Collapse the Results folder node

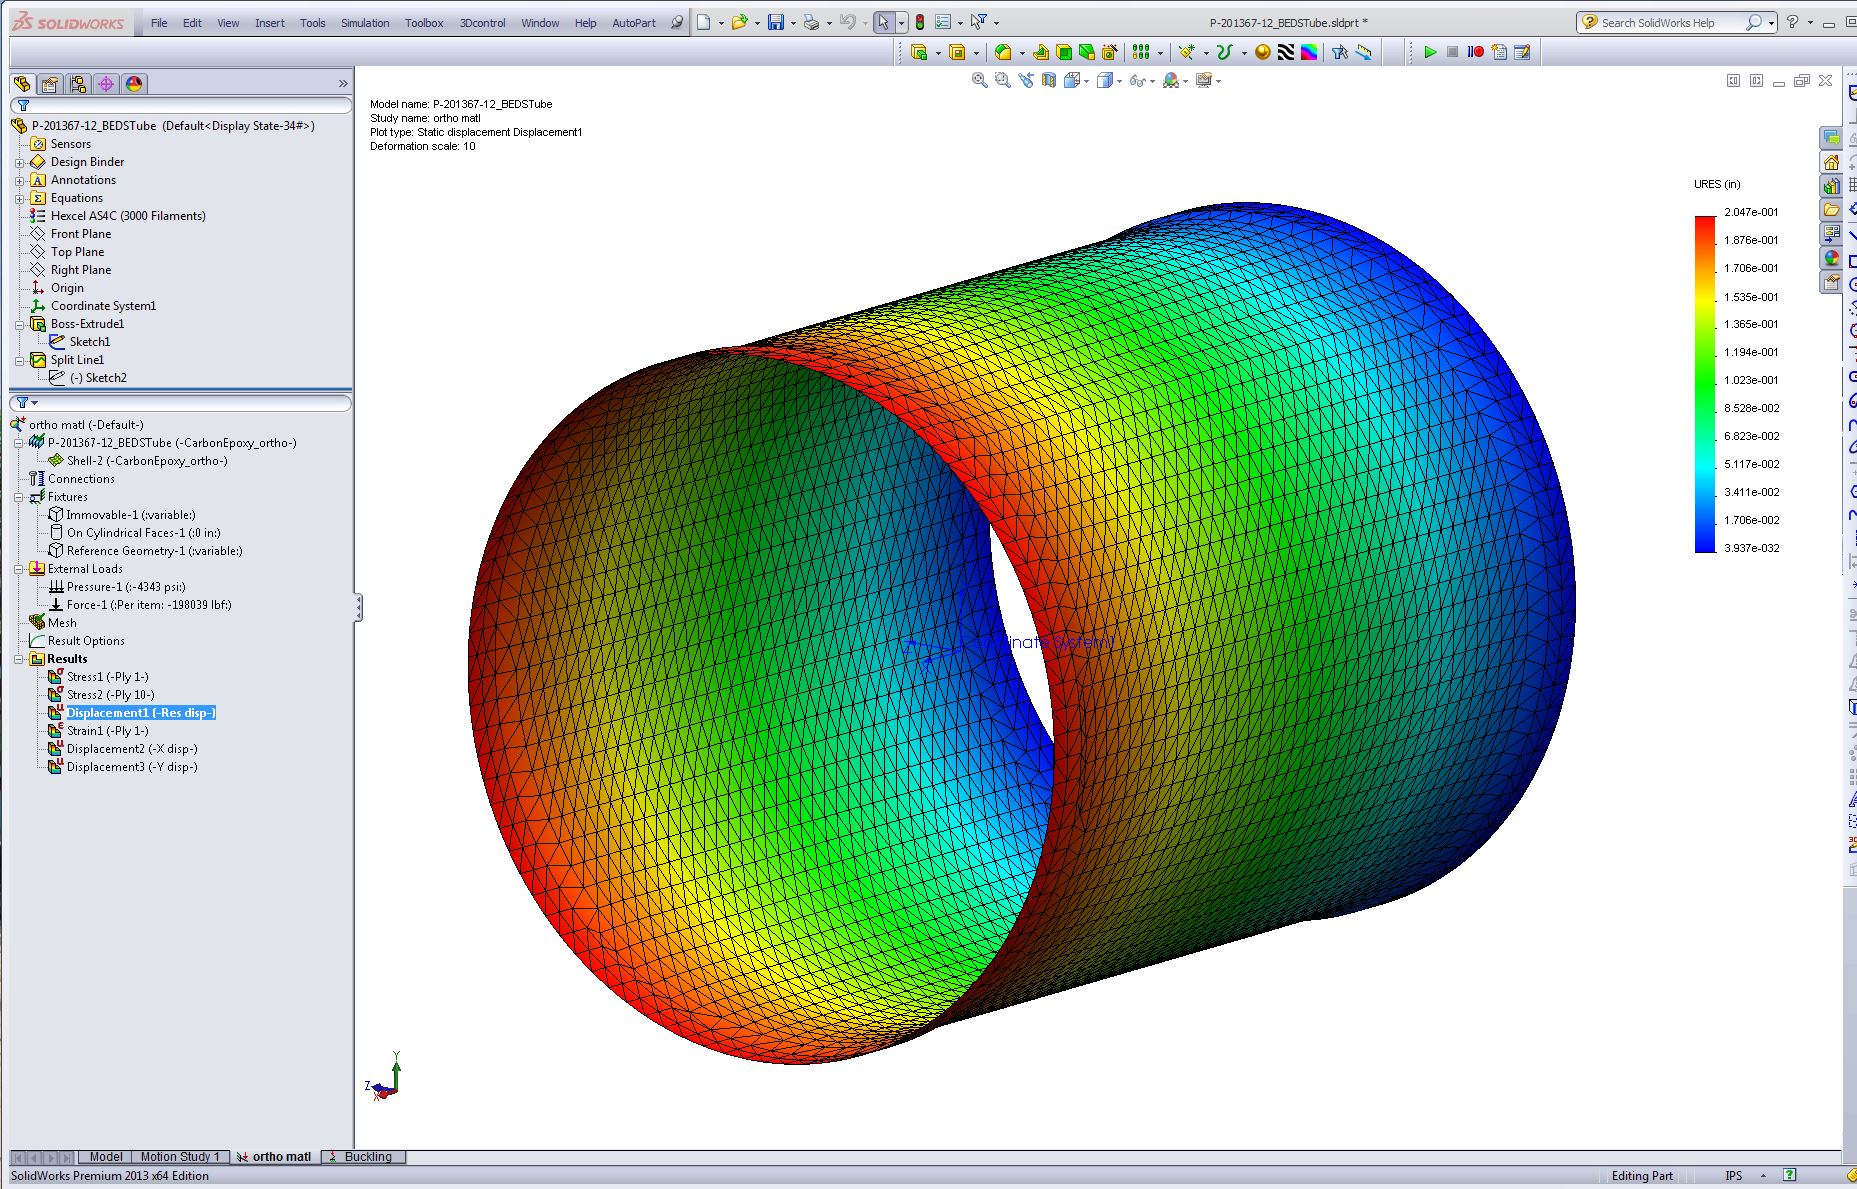(19, 659)
